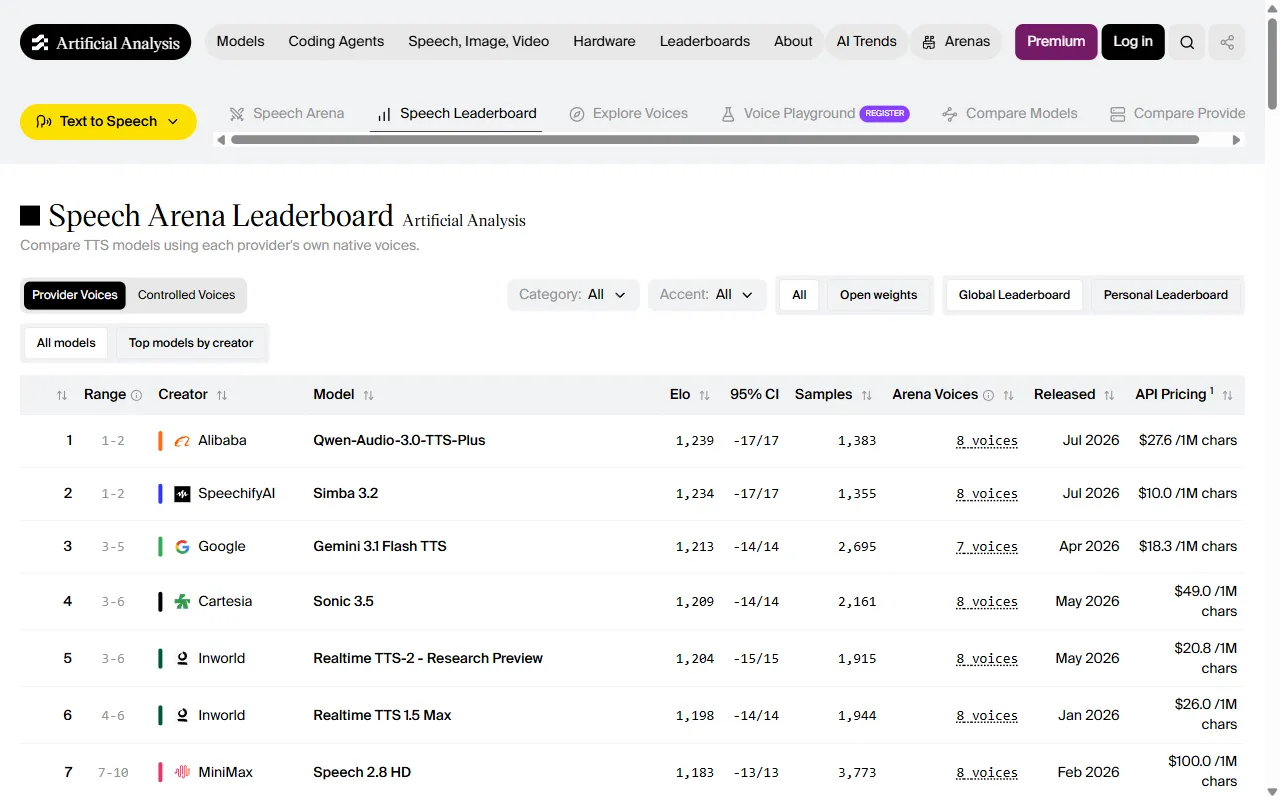Click the Premium button
This screenshot has height=800, width=1280.
[1056, 42]
